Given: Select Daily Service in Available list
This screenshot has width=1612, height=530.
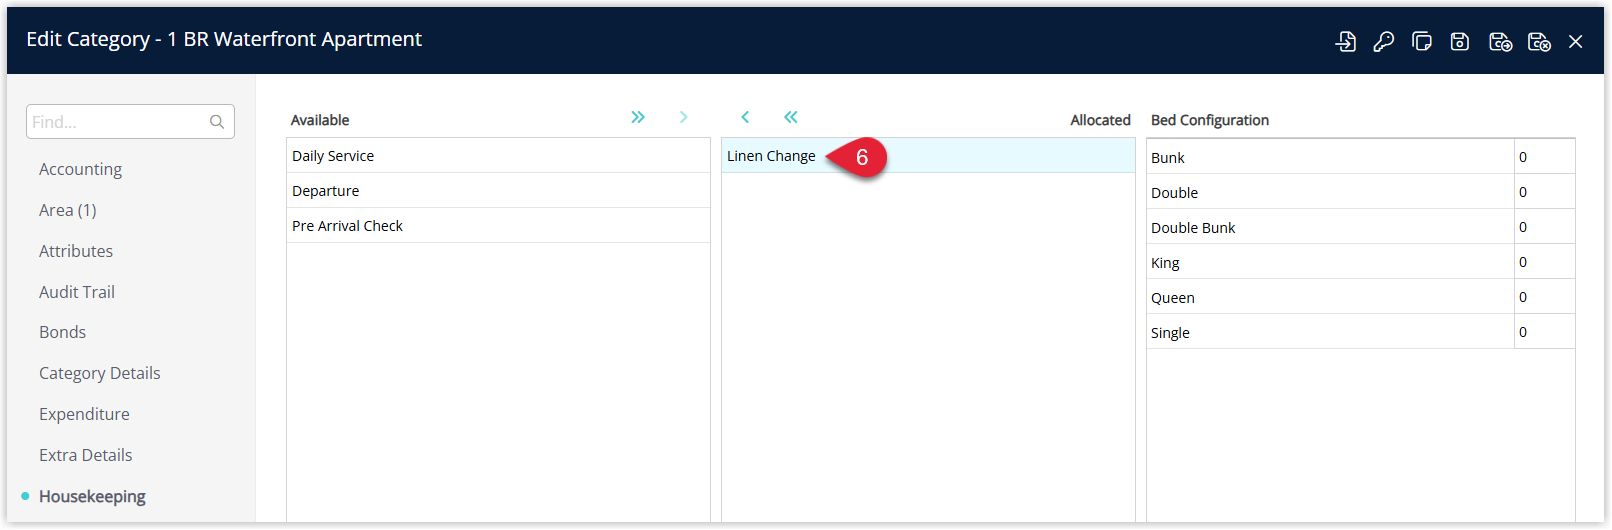Looking at the screenshot, I should [x=498, y=156].
